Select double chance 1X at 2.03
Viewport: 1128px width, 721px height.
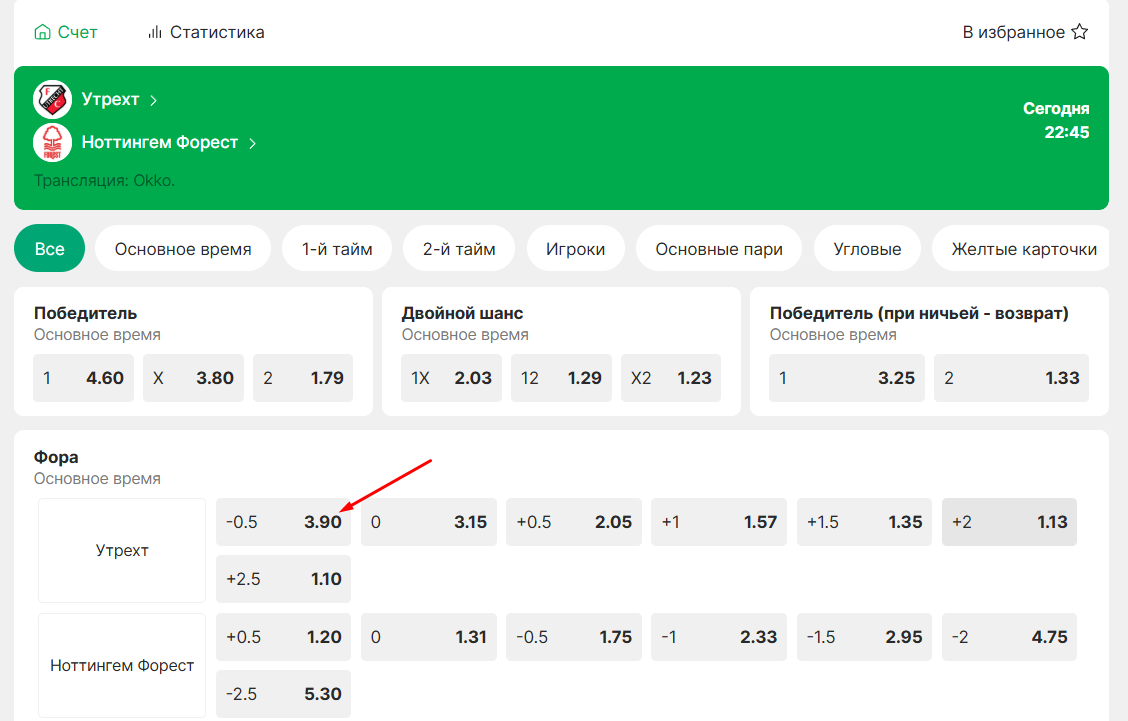451,378
